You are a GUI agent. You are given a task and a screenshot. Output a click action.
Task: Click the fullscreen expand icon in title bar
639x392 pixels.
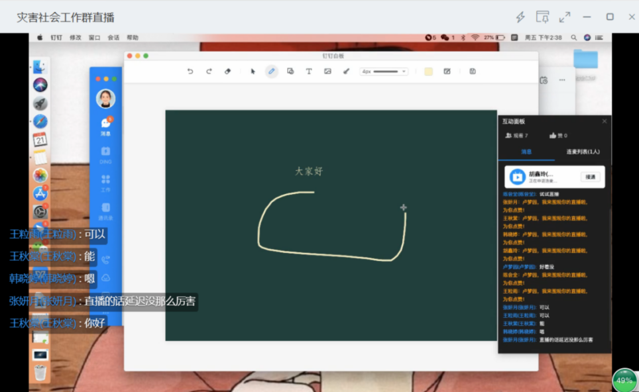(x=564, y=17)
